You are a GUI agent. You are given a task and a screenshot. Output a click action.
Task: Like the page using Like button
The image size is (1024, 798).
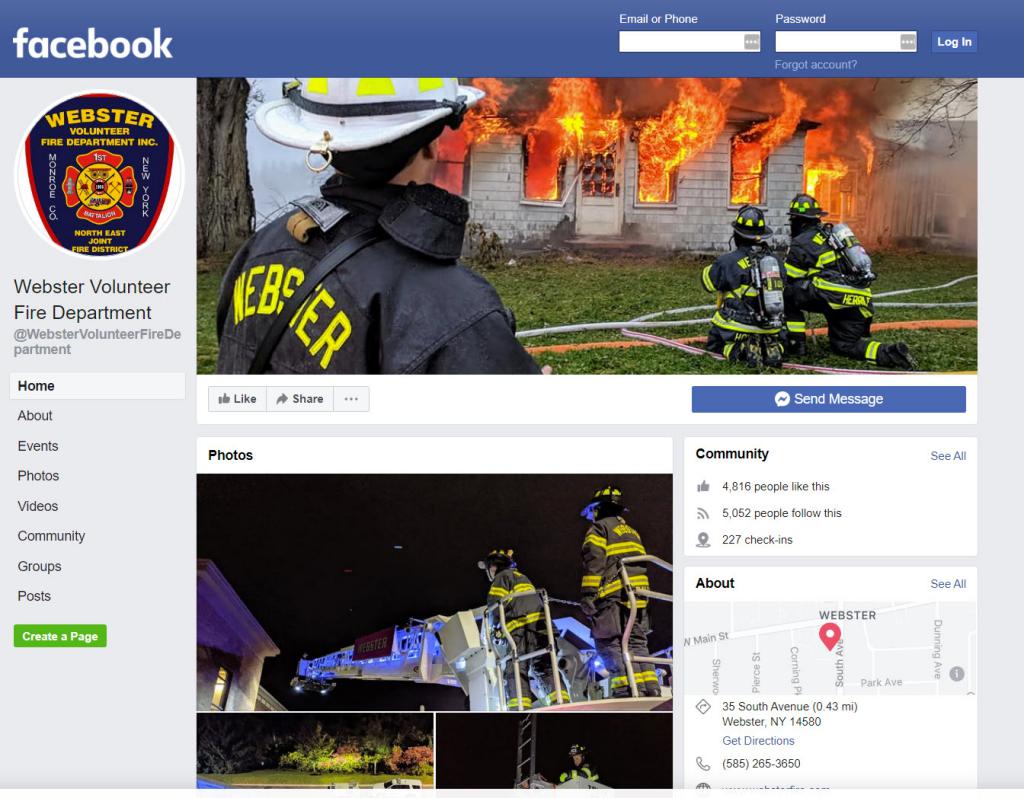click(x=237, y=399)
